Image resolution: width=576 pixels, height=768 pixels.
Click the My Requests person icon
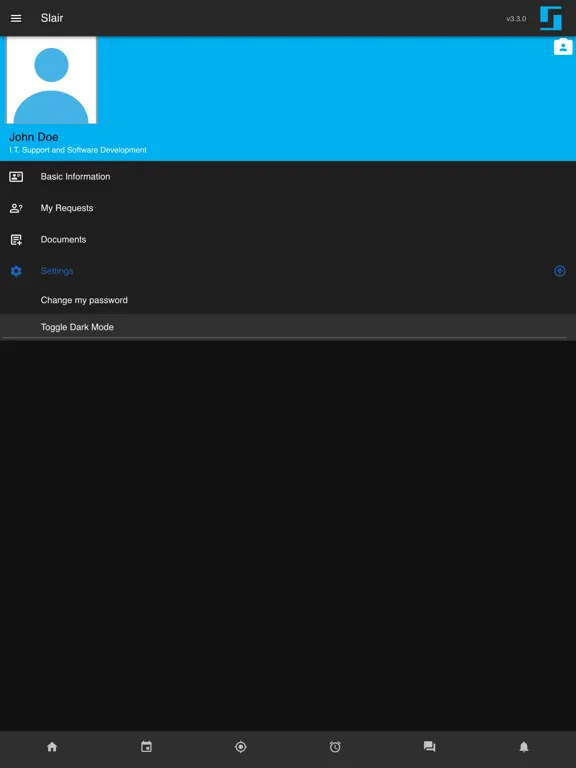pos(16,208)
